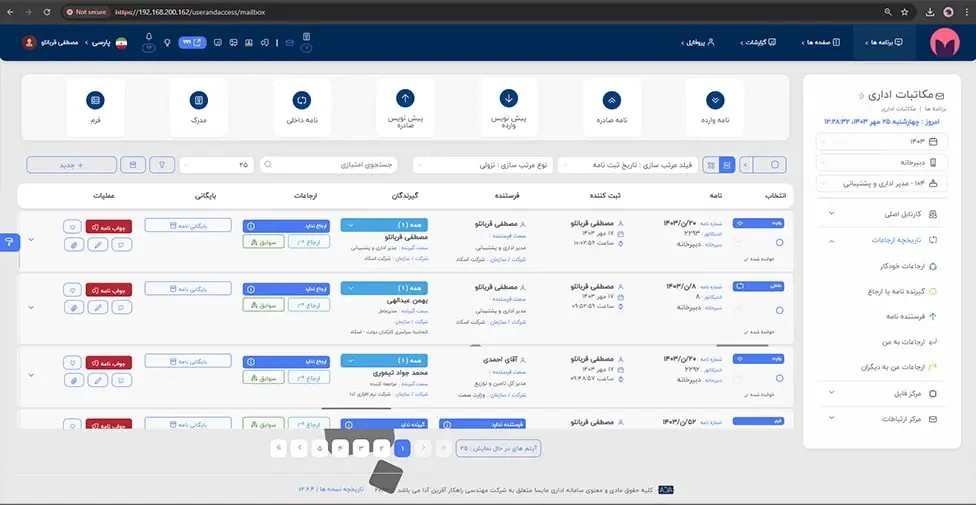976x505 pixels.
Task: Open the page size ۲۵ dropdown
Action: tap(216, 165)
